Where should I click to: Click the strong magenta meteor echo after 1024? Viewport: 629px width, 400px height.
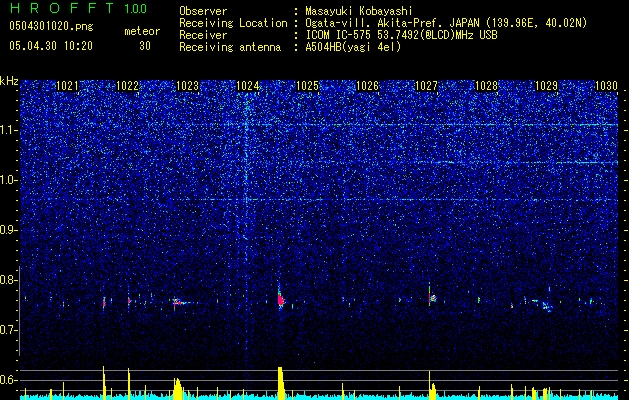coord(280,300)
